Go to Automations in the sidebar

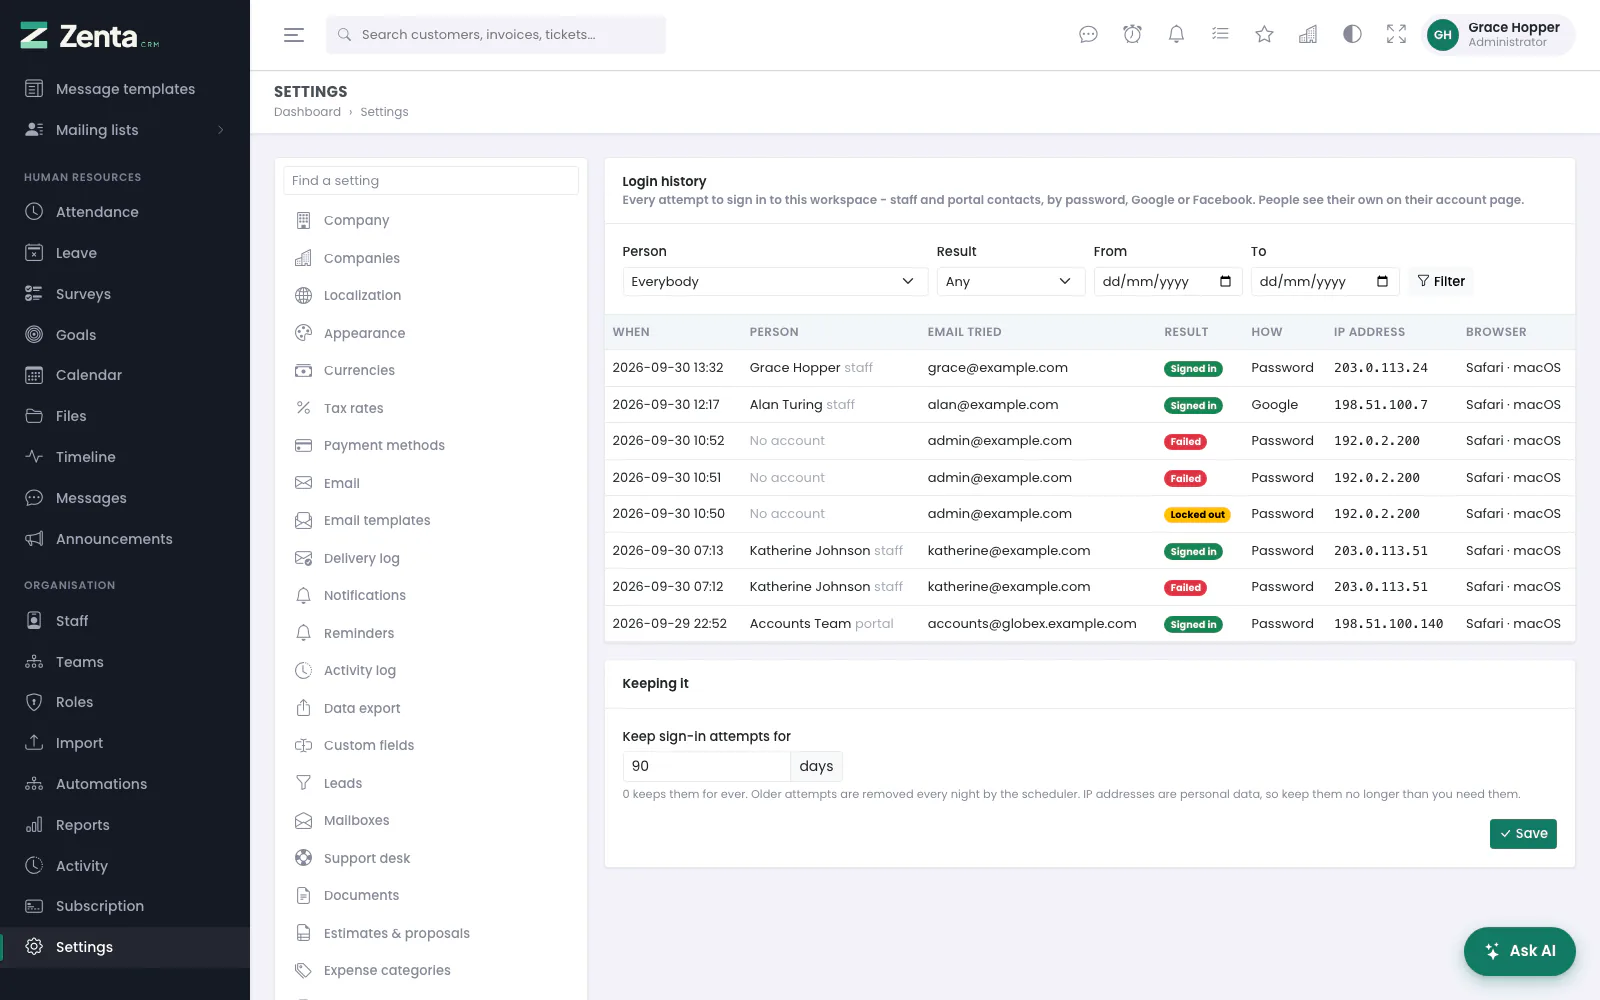click(x=125, y=784)
